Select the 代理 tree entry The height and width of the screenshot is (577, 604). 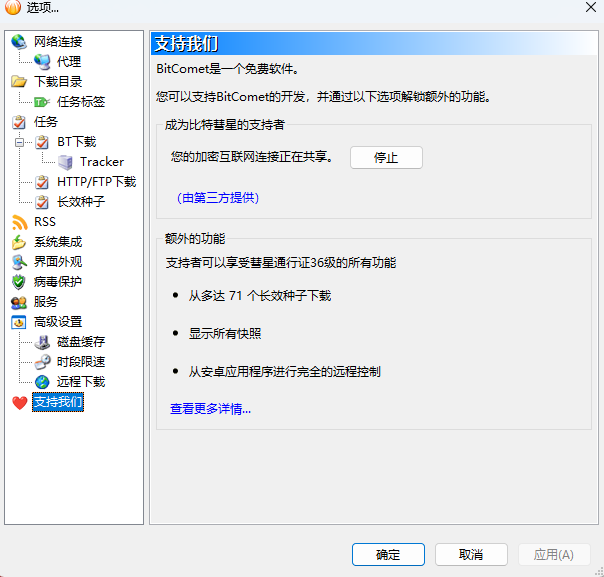tap(69, 62)
